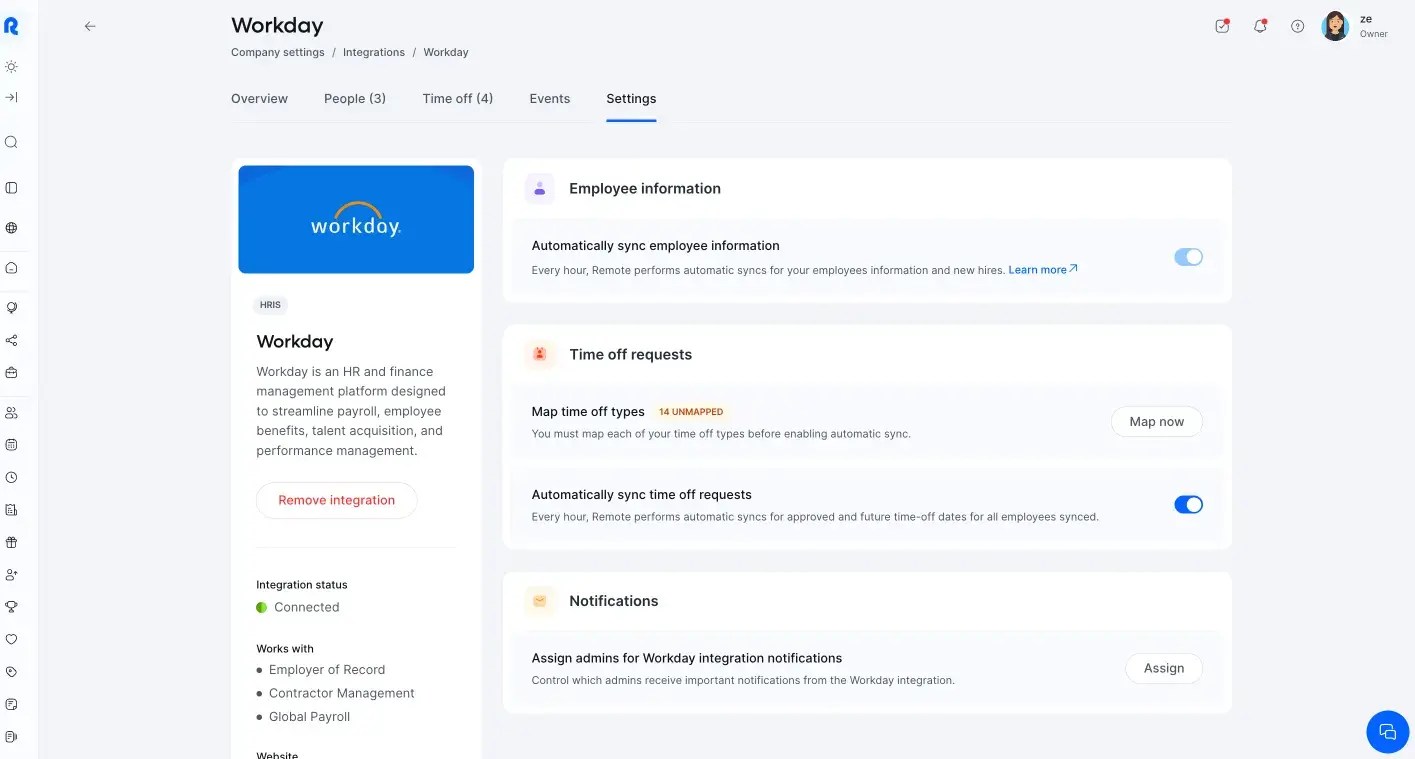
Task: Click the heart icon in the sidebar
Action: (11, 638)
